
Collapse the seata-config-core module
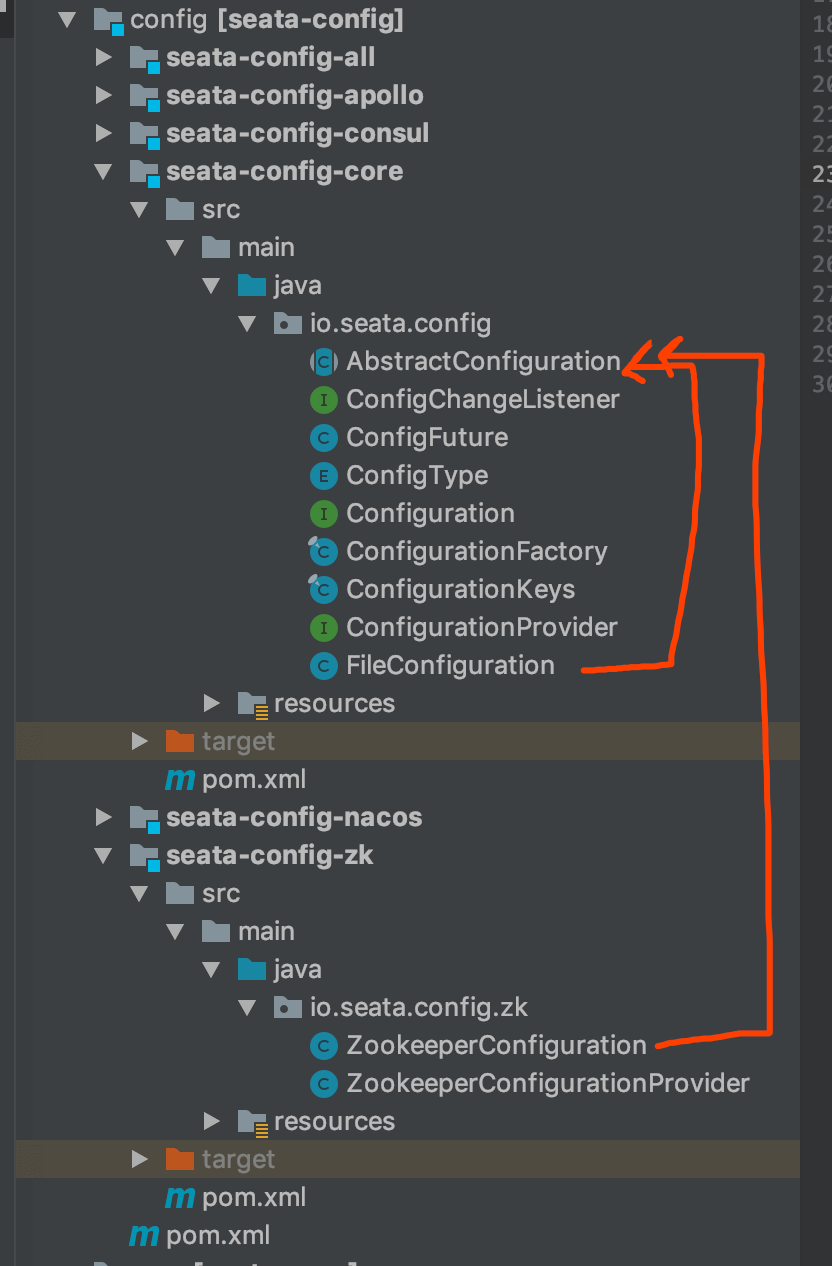(x=103, y=172)
